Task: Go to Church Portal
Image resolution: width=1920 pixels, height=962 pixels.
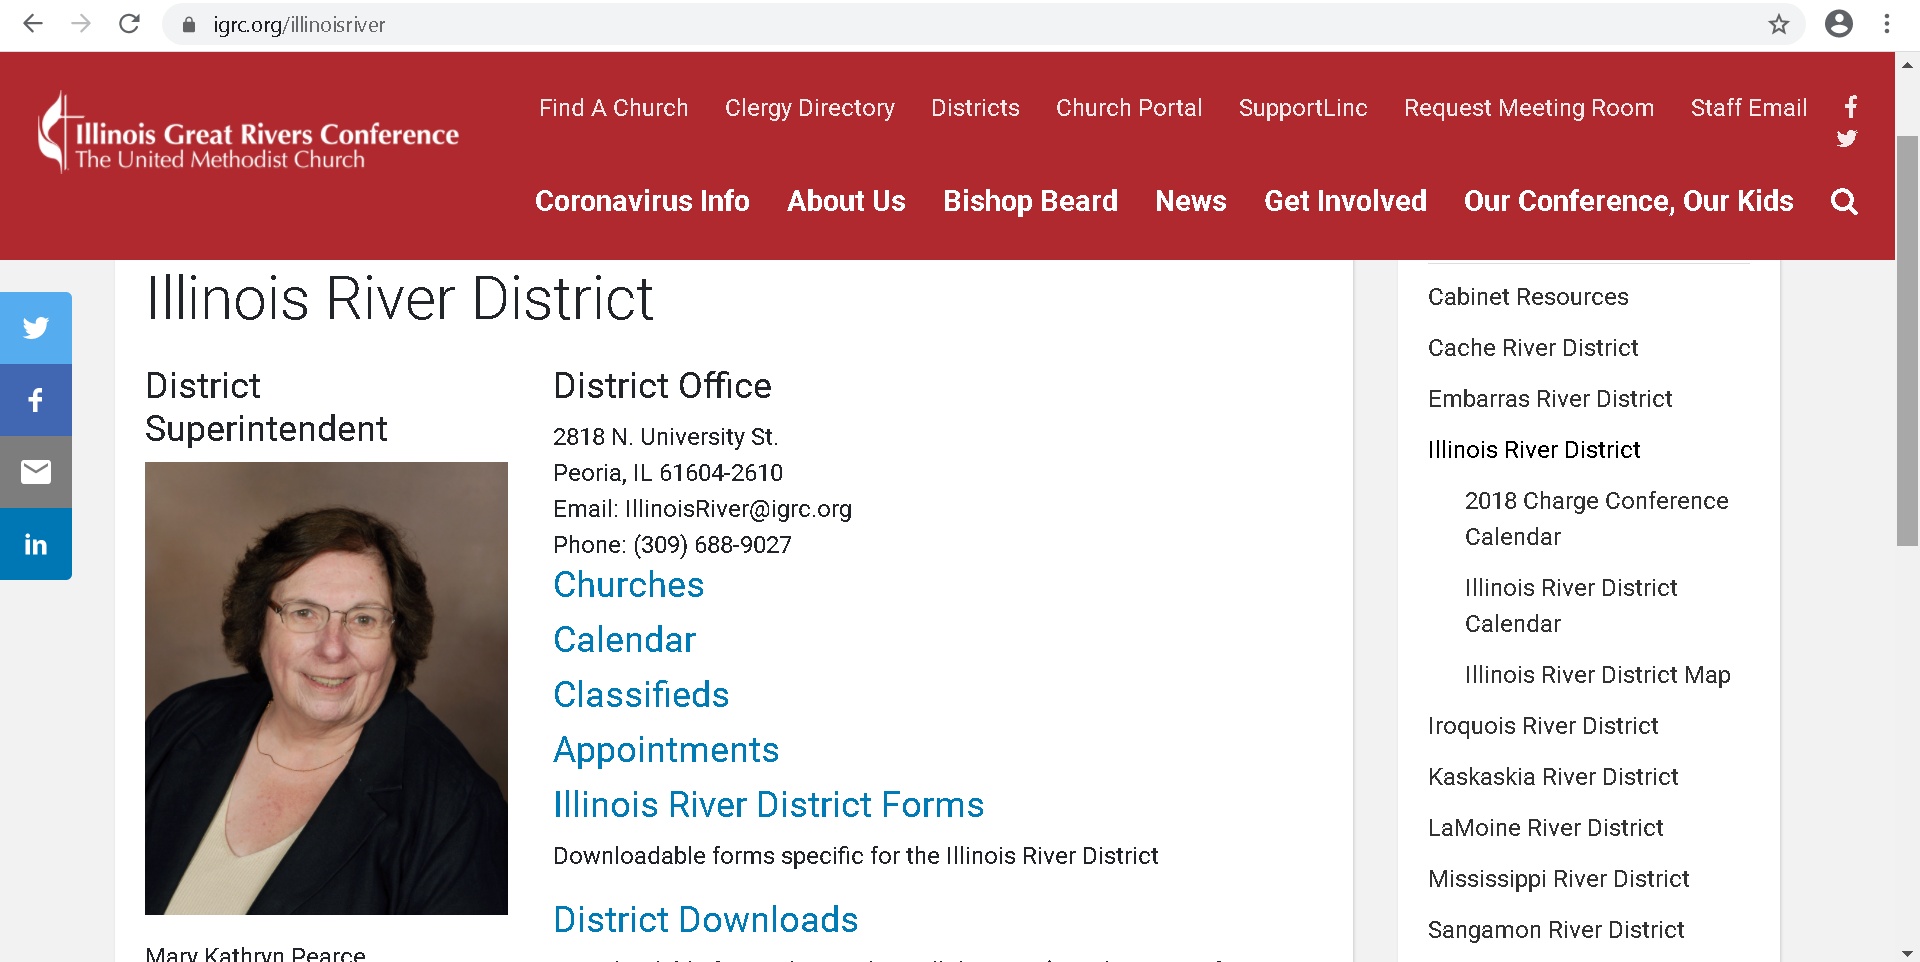Action: point(1129,108)
